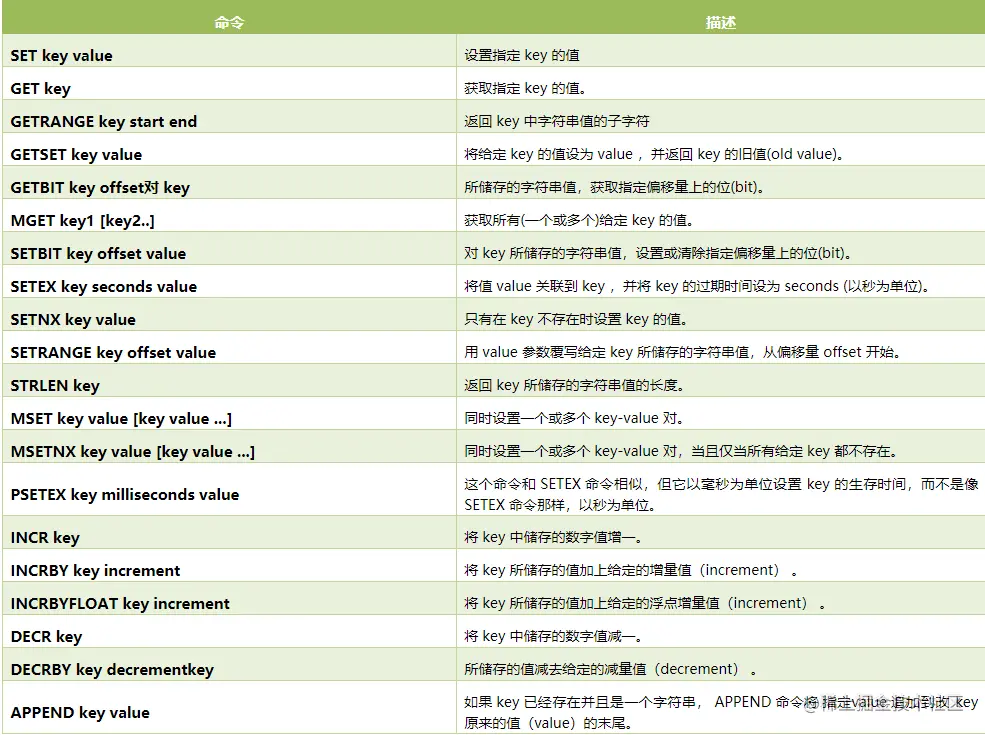Select description 当且仅当所有给定 key 都不存在
The width and height of the screenshot is (985, 735).
(x=682, y=451)
